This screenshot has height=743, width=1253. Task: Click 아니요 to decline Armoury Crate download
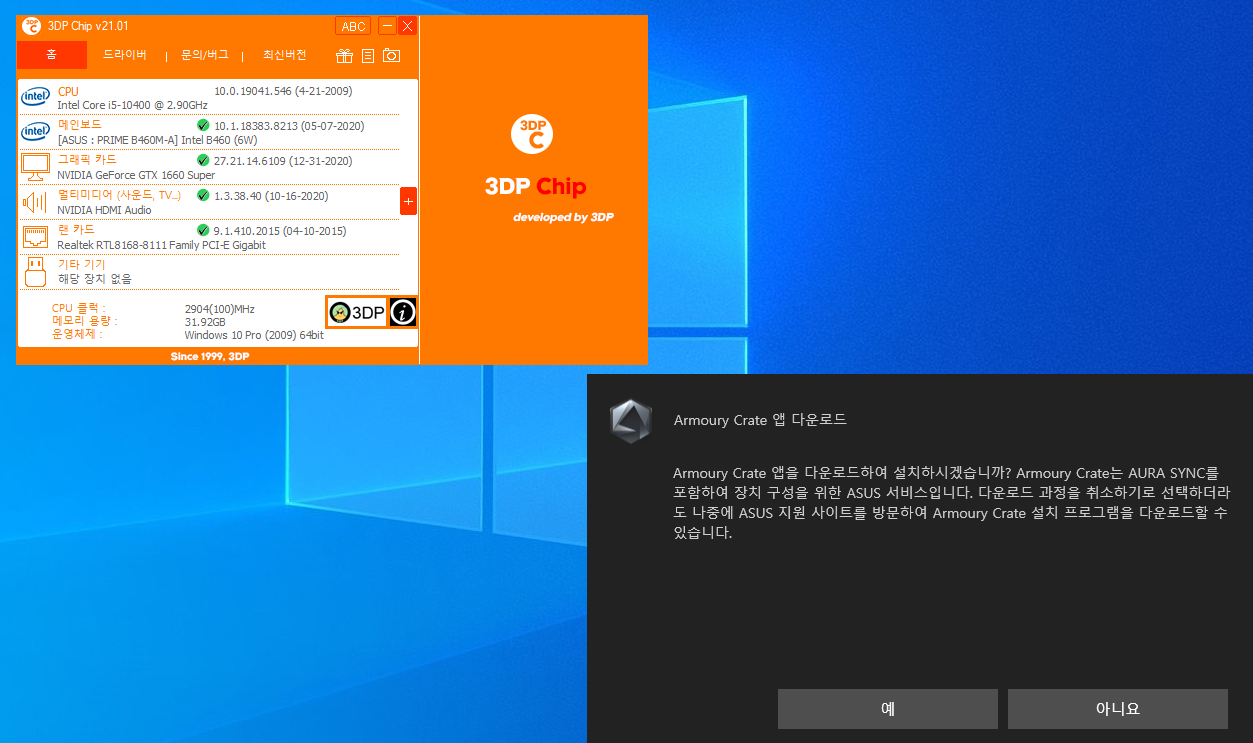(x=1118, y=709)
